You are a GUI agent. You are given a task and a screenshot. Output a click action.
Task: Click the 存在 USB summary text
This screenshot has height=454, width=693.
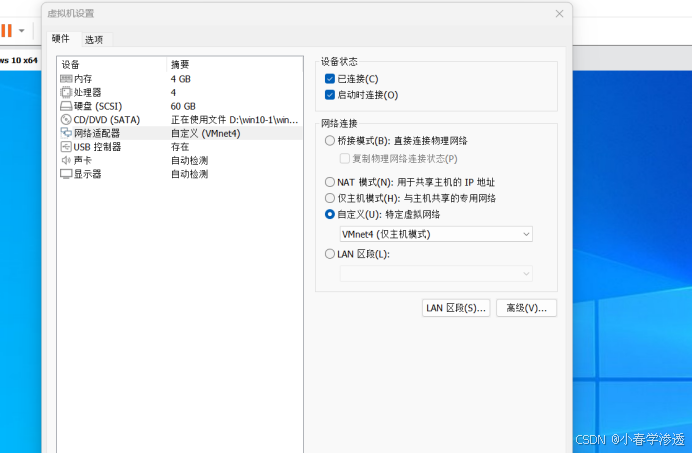click(180, 147)
